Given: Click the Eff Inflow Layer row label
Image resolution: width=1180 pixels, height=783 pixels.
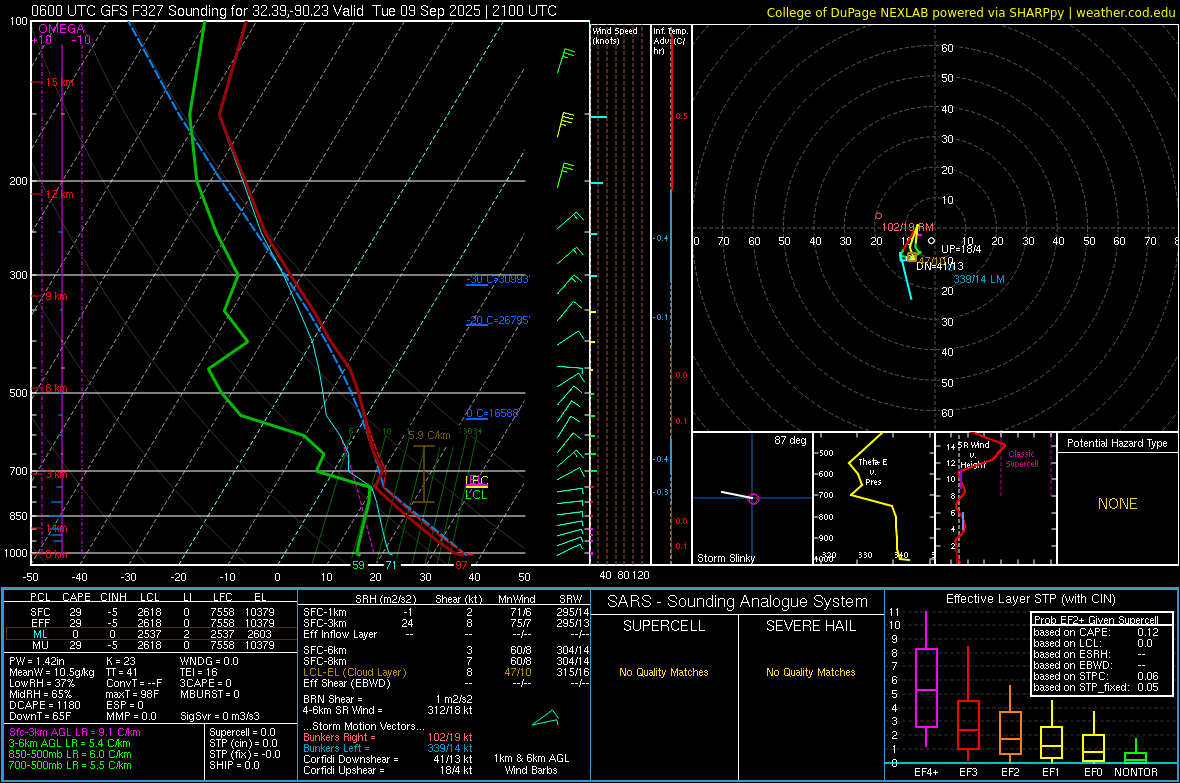Looking at the screenshot, I should tap(340, 634).
